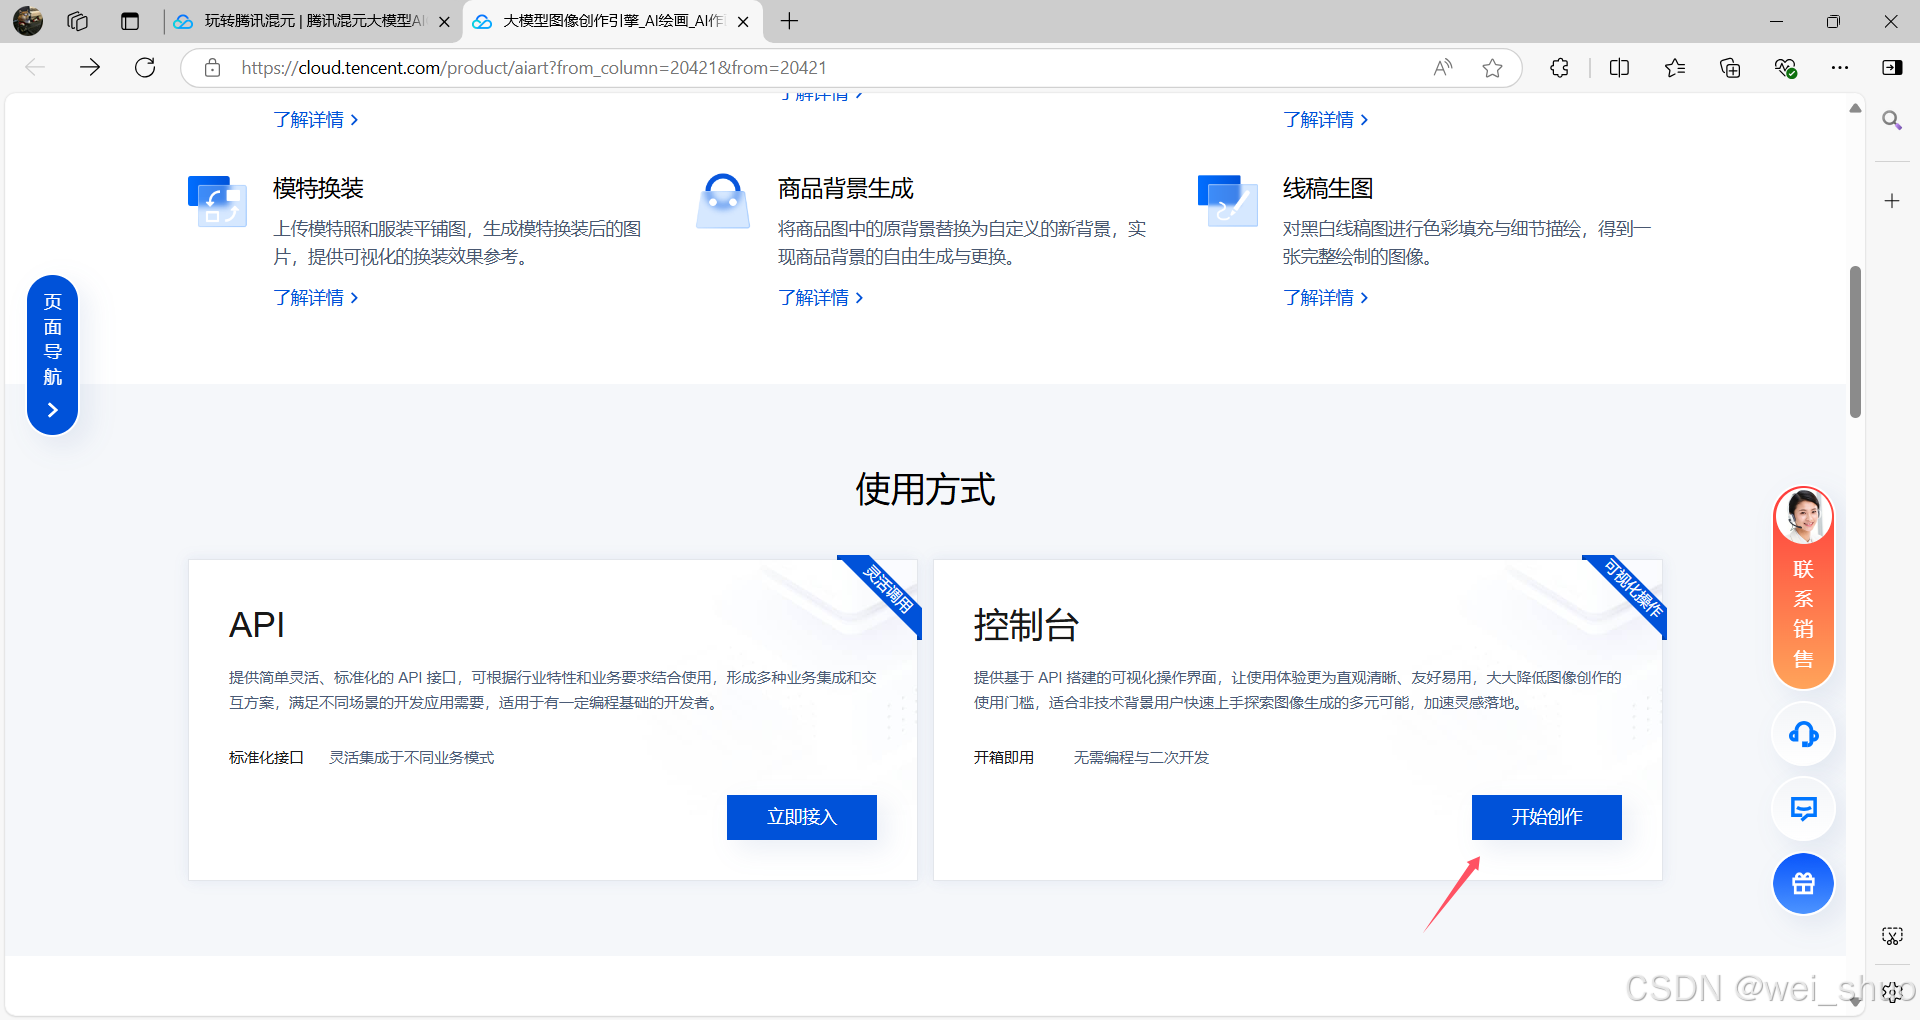Open 了解详情 link under 线稿生图
This screenshot has height=1020, width=1920.
click(1325, 298)
